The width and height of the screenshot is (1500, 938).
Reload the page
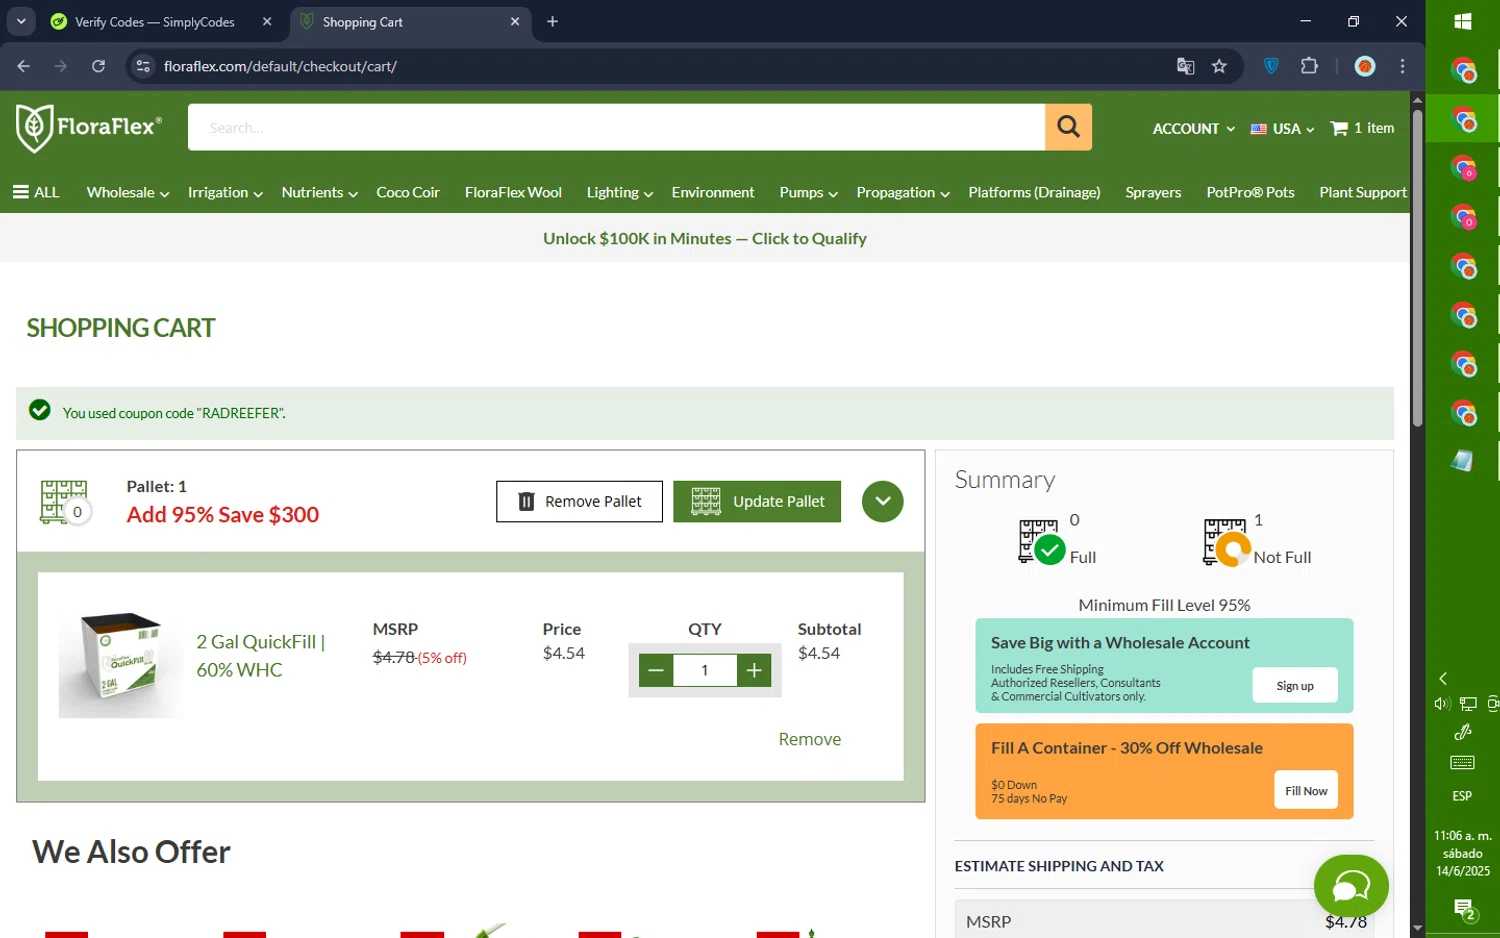(x=98, y=66)
